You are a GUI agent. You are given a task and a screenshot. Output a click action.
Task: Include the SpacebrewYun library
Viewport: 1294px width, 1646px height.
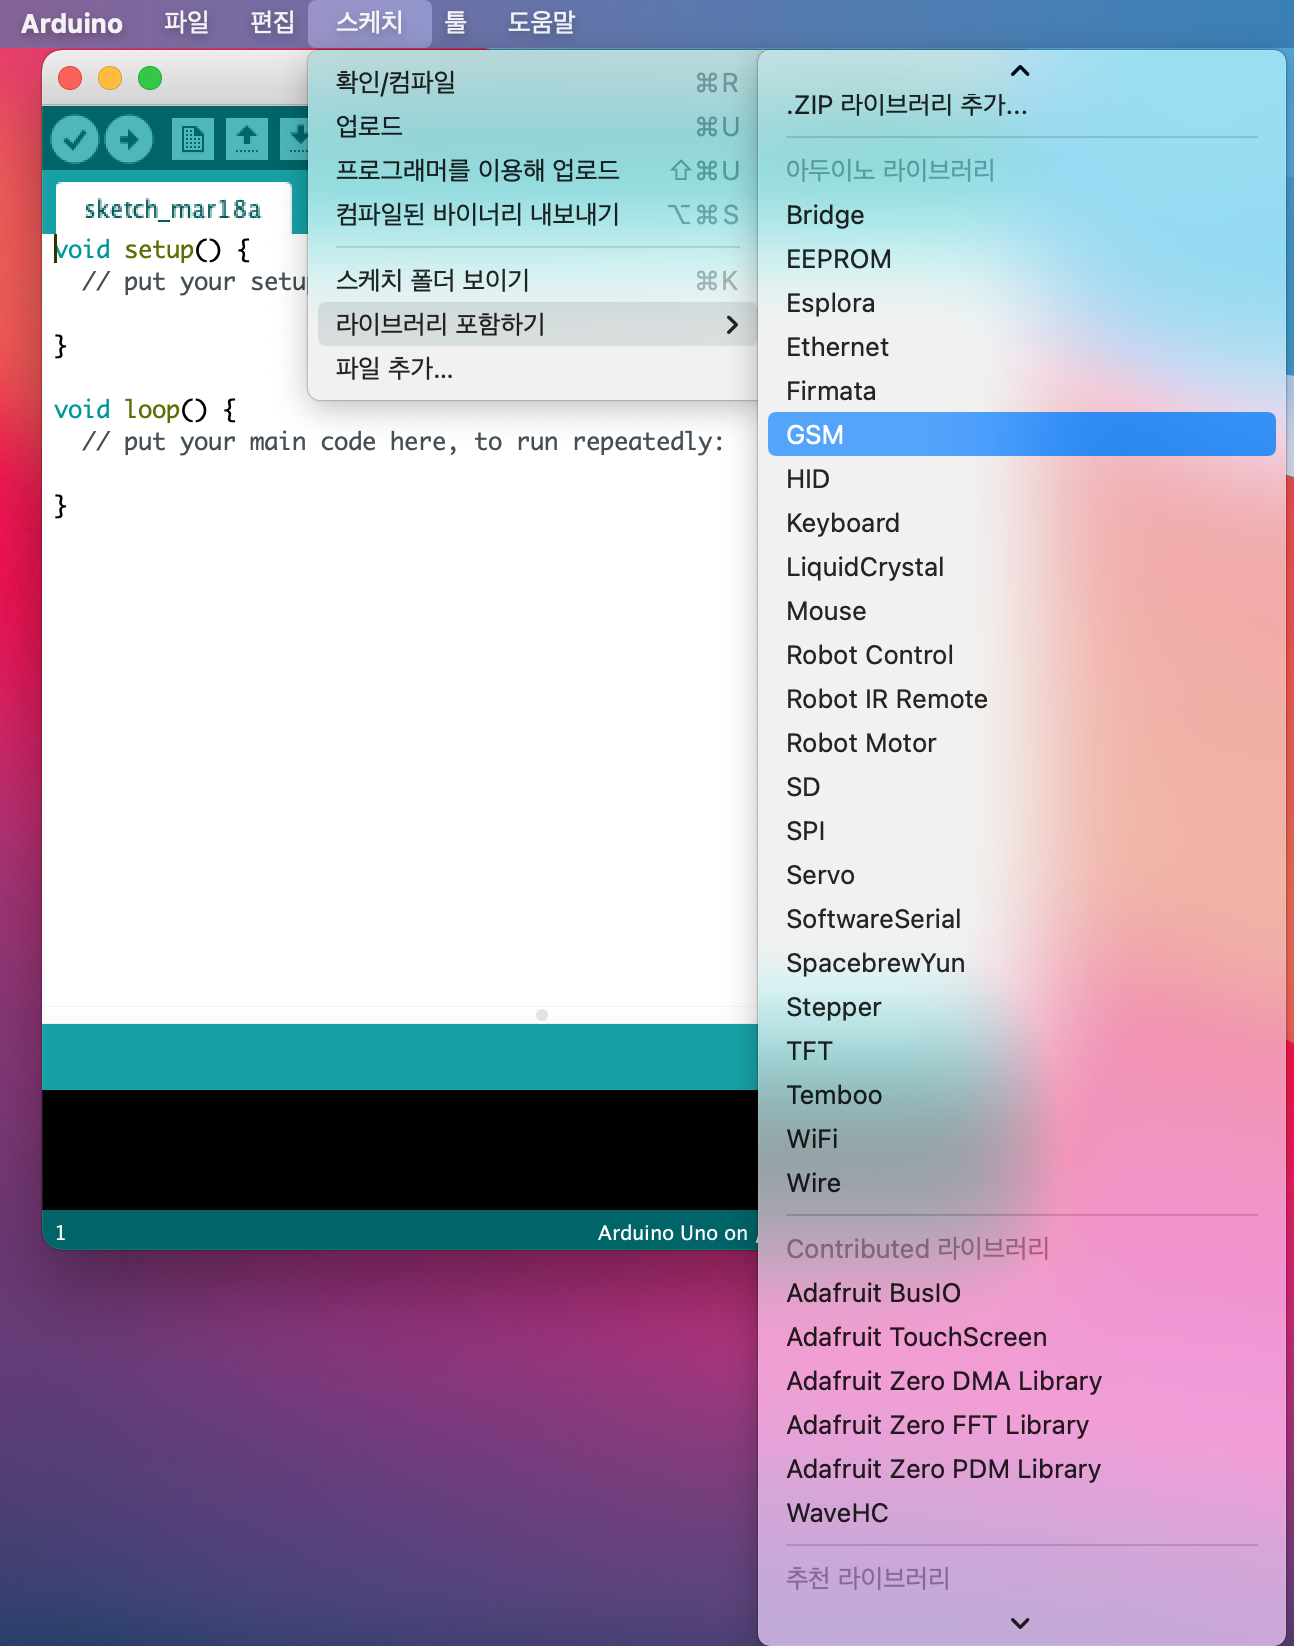coord(1021,963)
